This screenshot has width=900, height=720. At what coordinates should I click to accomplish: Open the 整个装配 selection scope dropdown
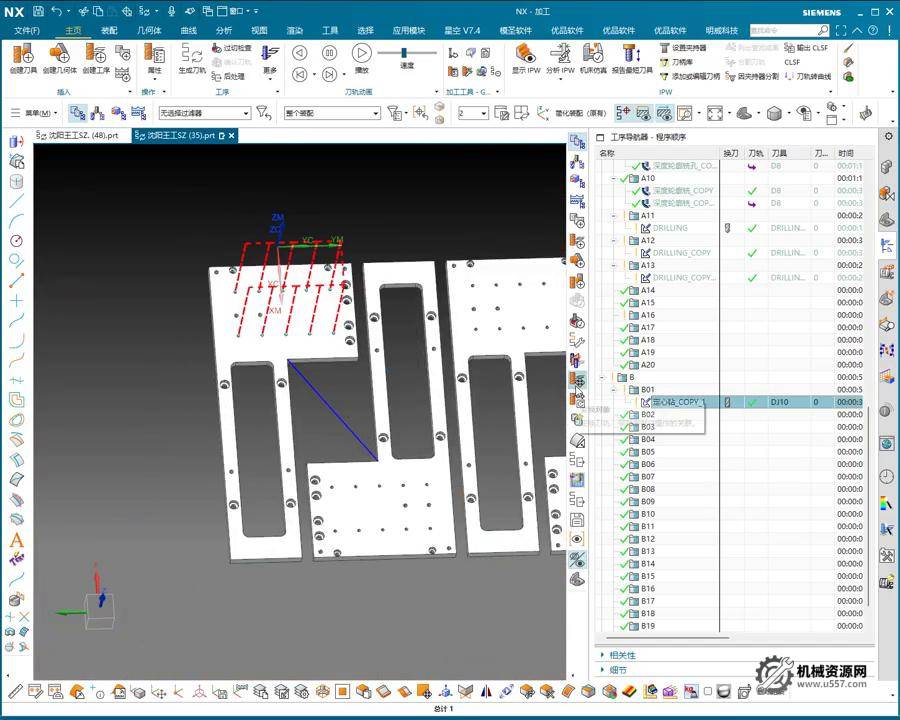(331, 113)
